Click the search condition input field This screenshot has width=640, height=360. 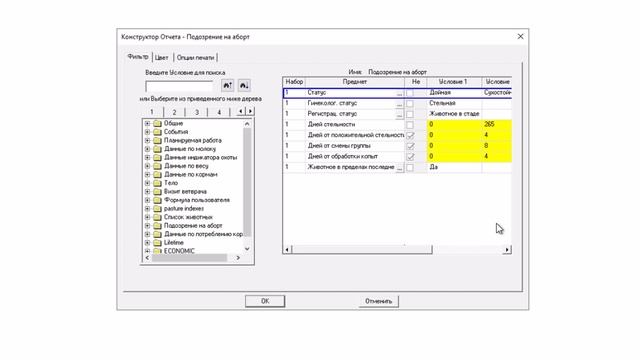point(180,86)
